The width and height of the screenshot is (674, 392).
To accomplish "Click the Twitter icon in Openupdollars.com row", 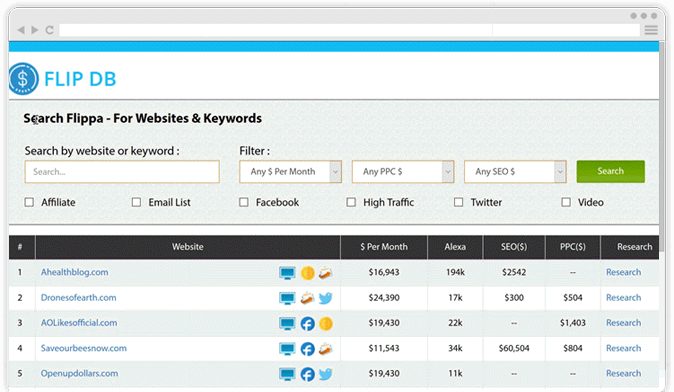I will click(x=325, y=374).
